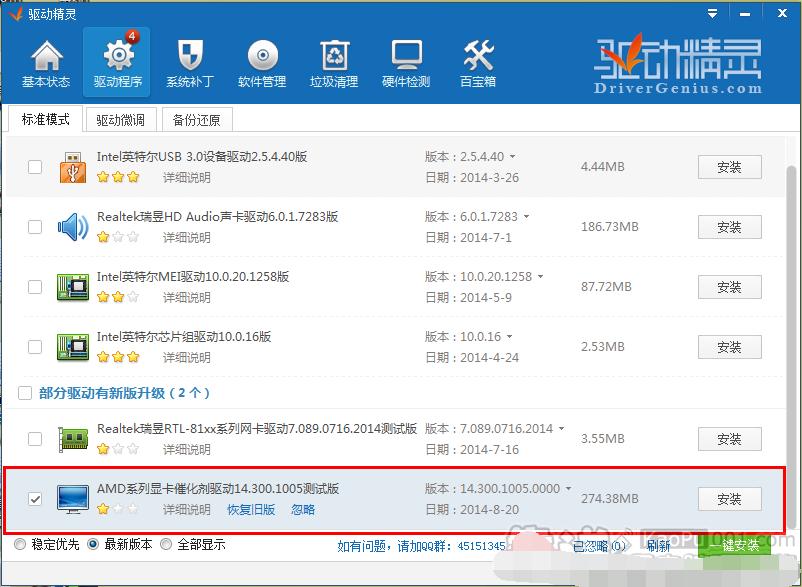This screenshot has height=587, width=802.
Task: Install the Intel USB 3.0 driver
Action: [x=729, y=167]
